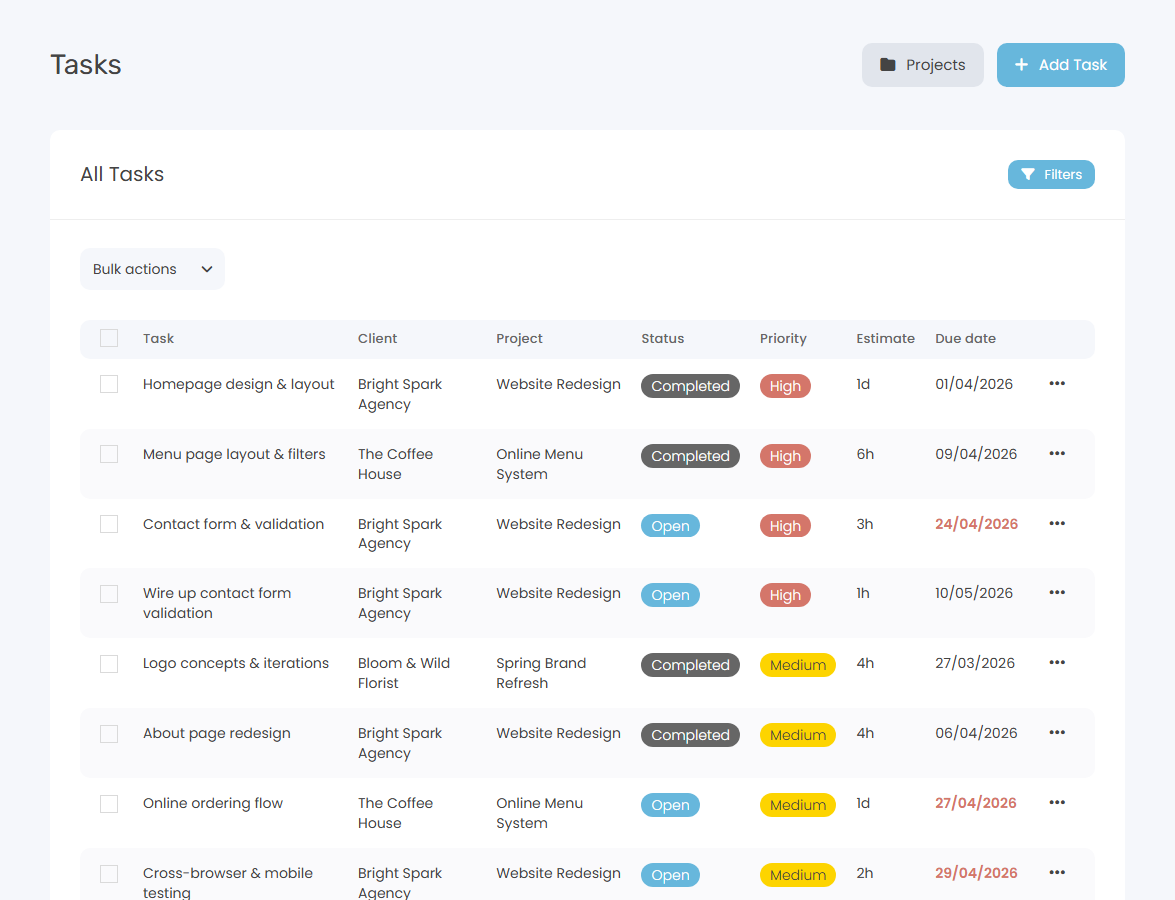Click the 3h estimate value
Viewport: 1175px width, 900px height.
coord(865,524)
